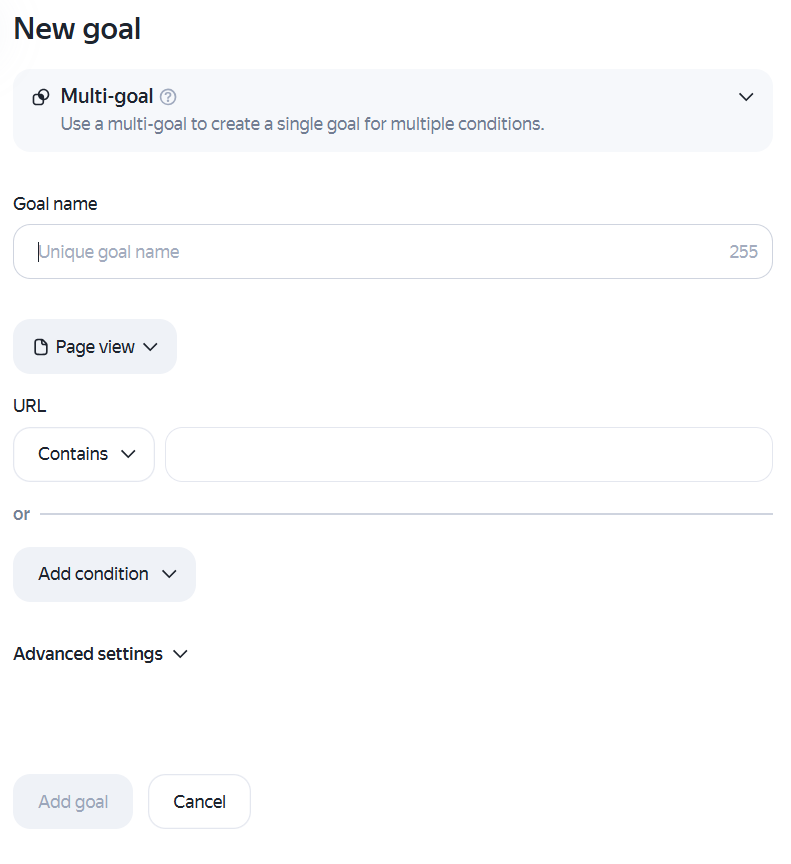Image resolution: width=791 pixels, height=864 pixels.
Task: Click the Add condition chevron arrow
Action: point(169,574)
